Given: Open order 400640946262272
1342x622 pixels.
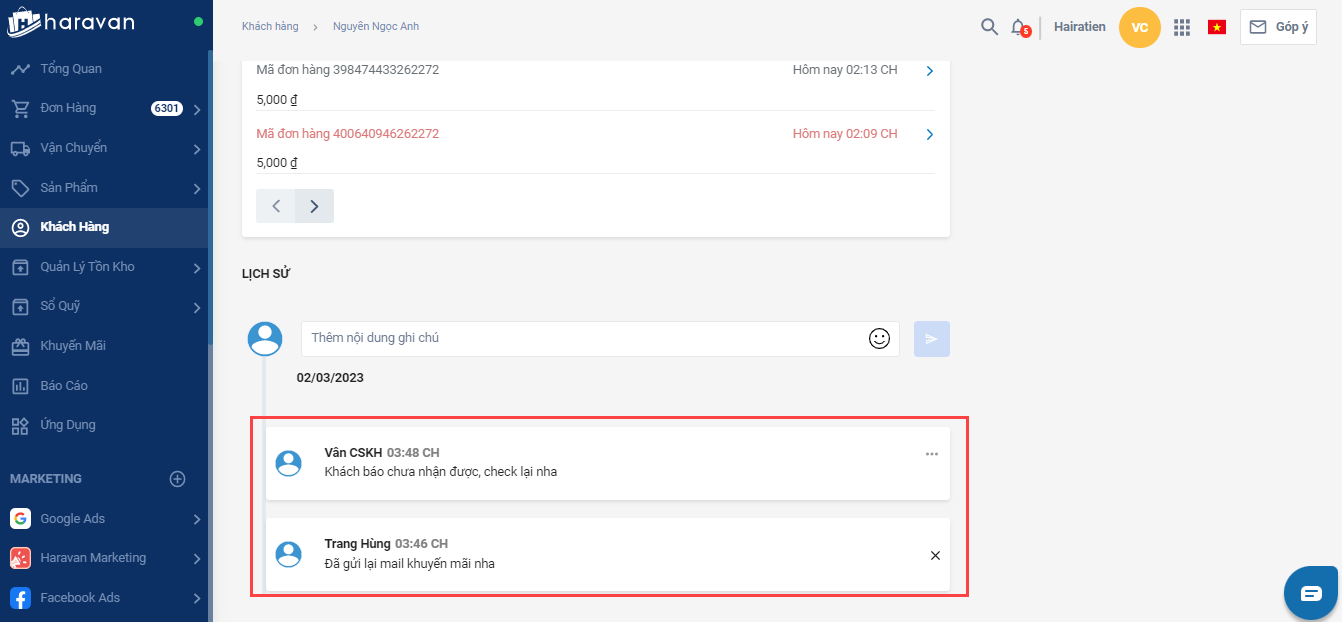Looking at the screenshot, I should click(348, 134).
